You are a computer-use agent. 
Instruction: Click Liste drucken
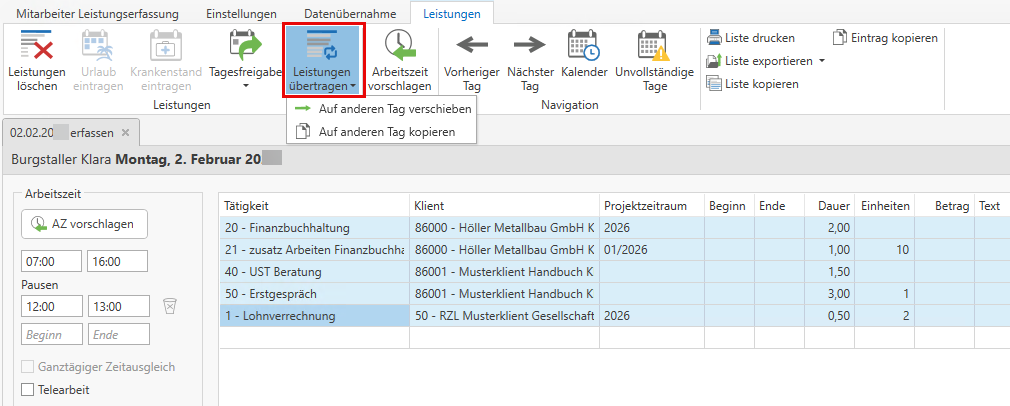[751, 38]
